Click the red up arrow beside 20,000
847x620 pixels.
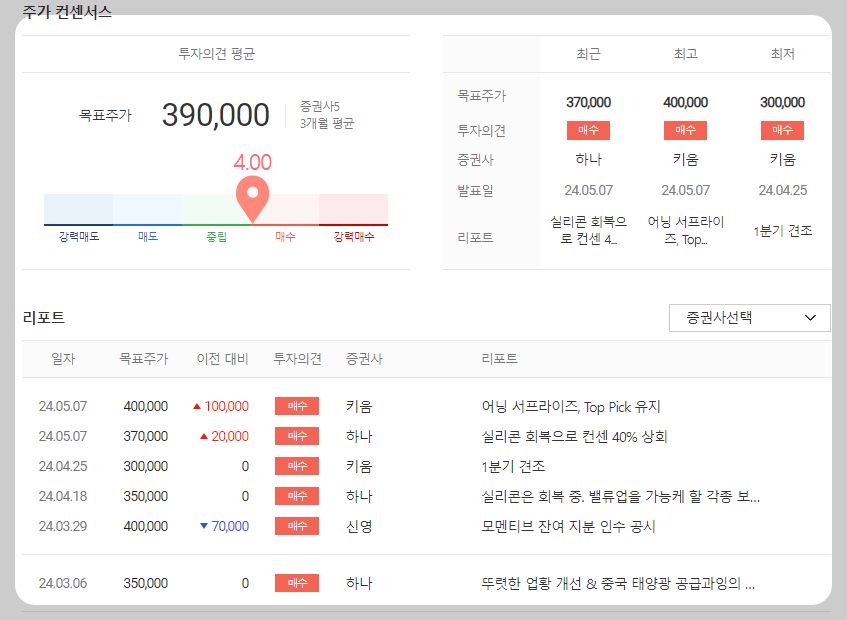(204, 436)
